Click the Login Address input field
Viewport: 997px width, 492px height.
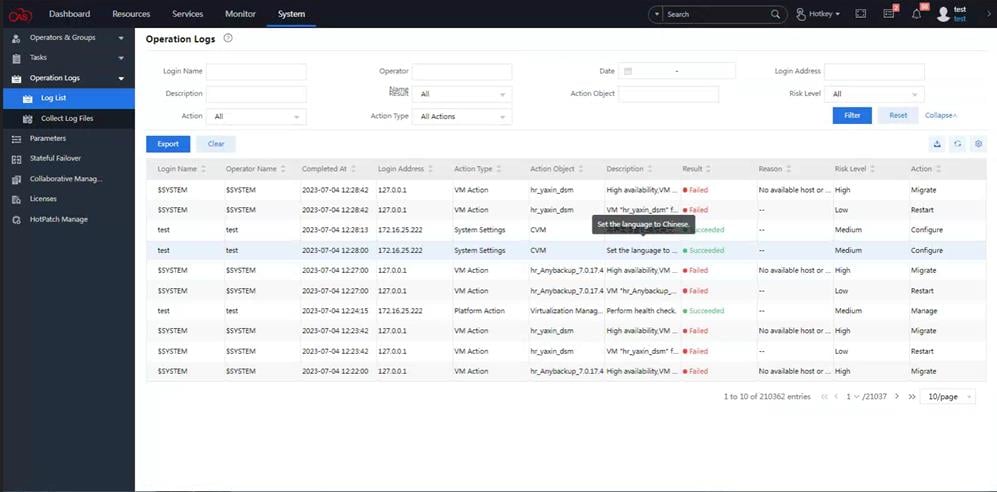tap(874, 71)
